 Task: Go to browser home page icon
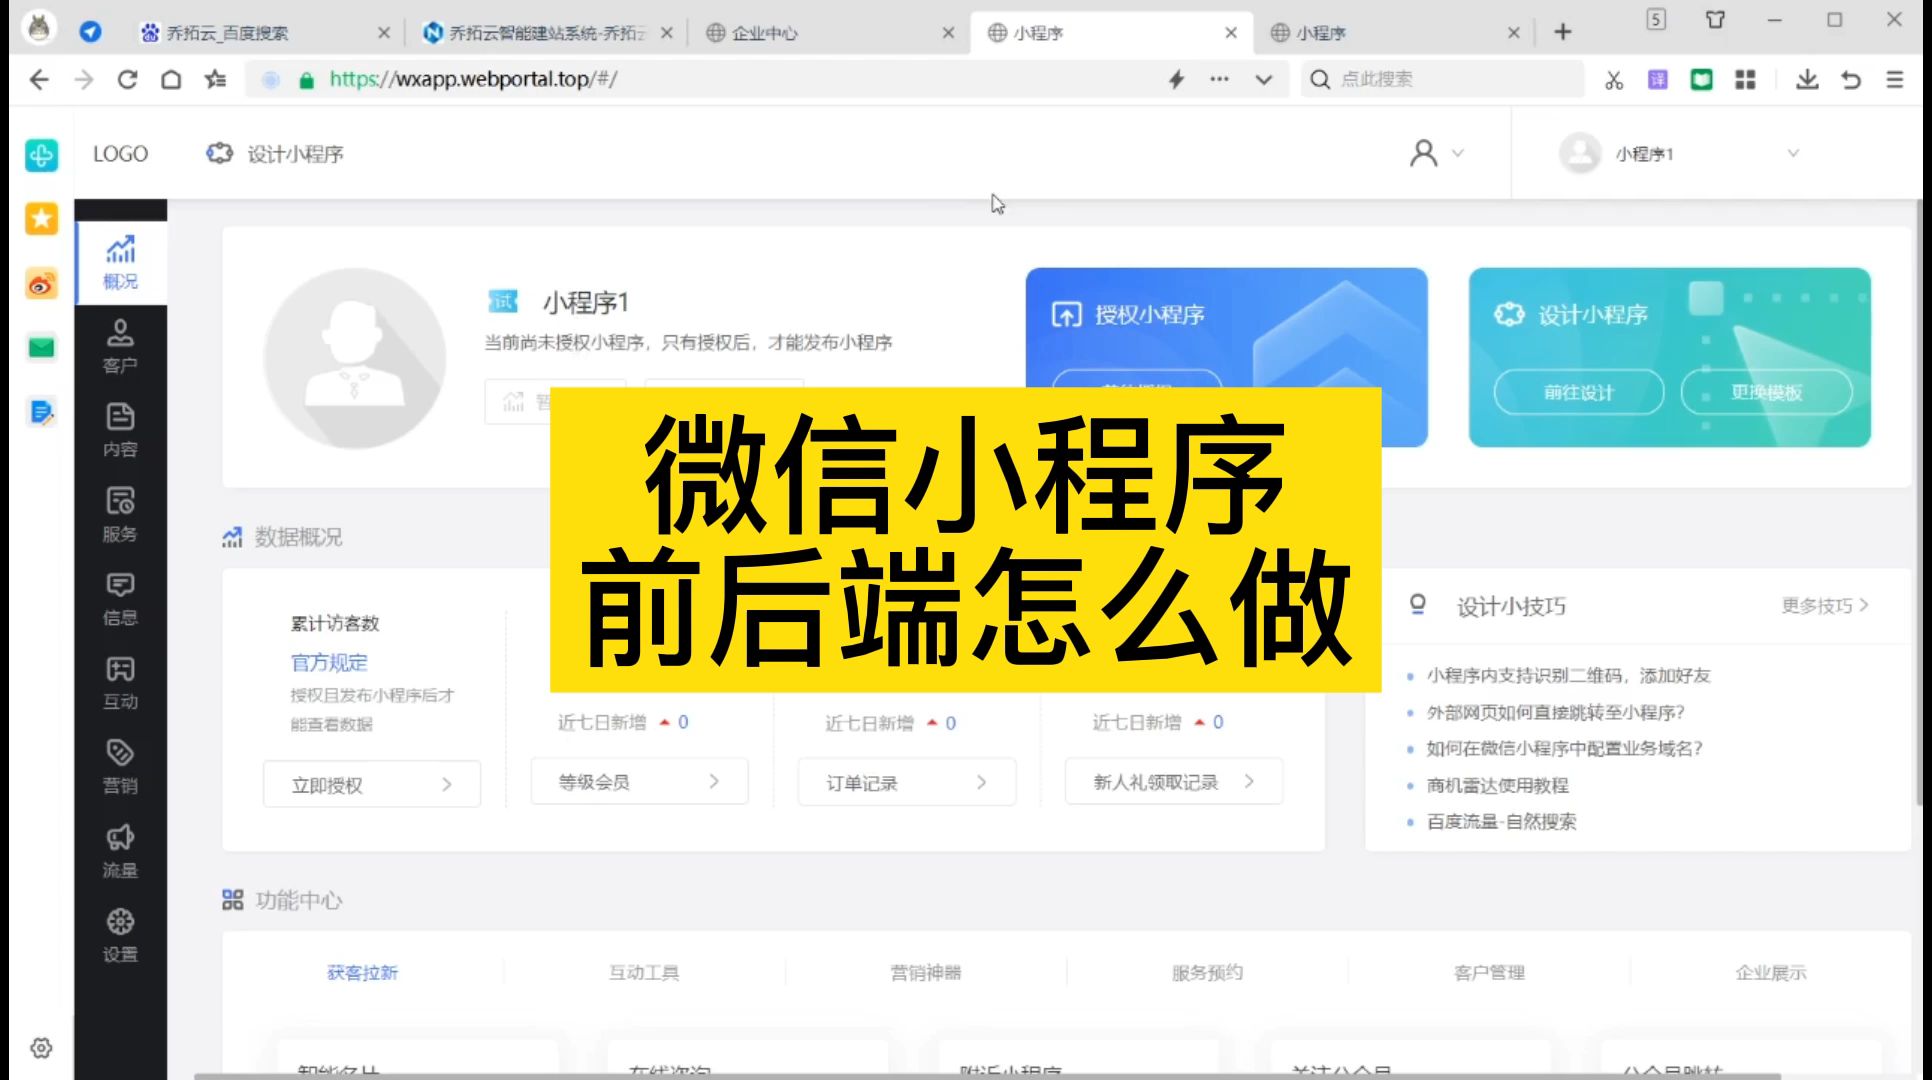171,79
